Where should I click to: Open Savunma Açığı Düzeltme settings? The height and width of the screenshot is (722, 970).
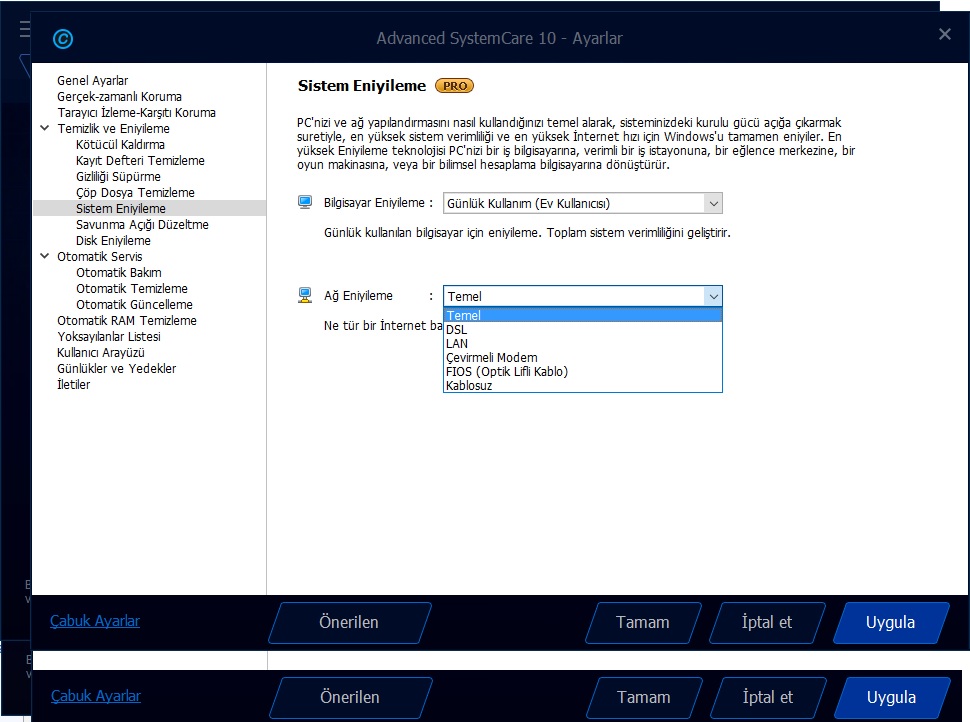[x=142, y=225]
